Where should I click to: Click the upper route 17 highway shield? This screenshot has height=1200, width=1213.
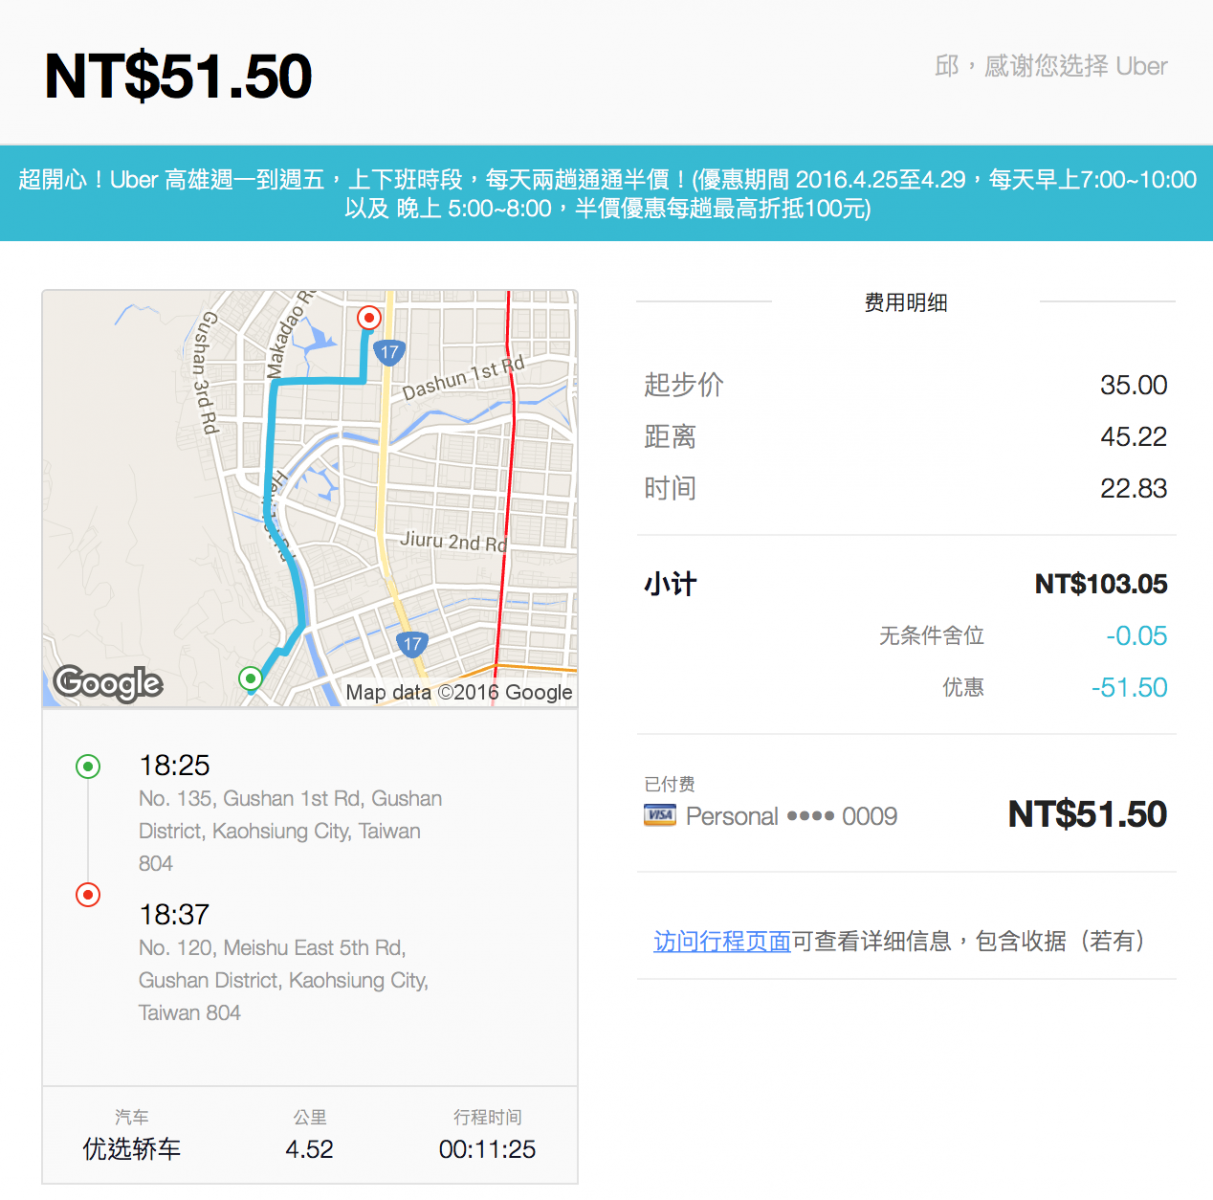click(x=389, y=352)
